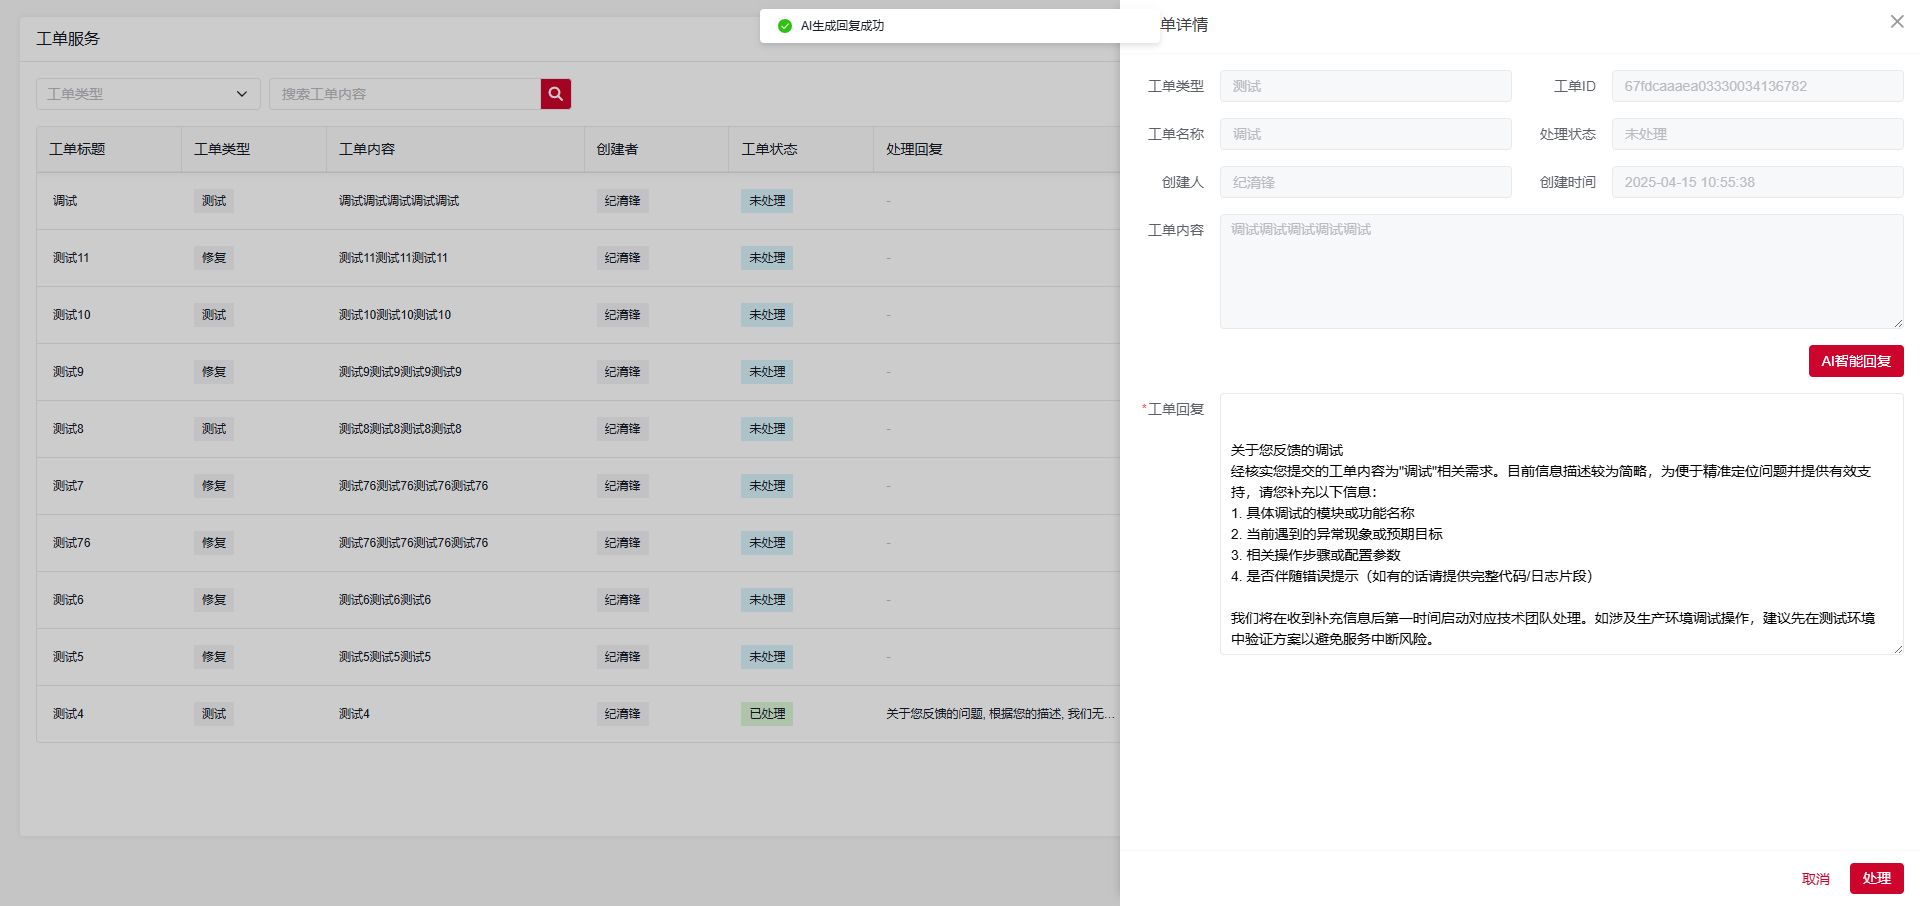Click the red search magnifier icon

(555, 94)
